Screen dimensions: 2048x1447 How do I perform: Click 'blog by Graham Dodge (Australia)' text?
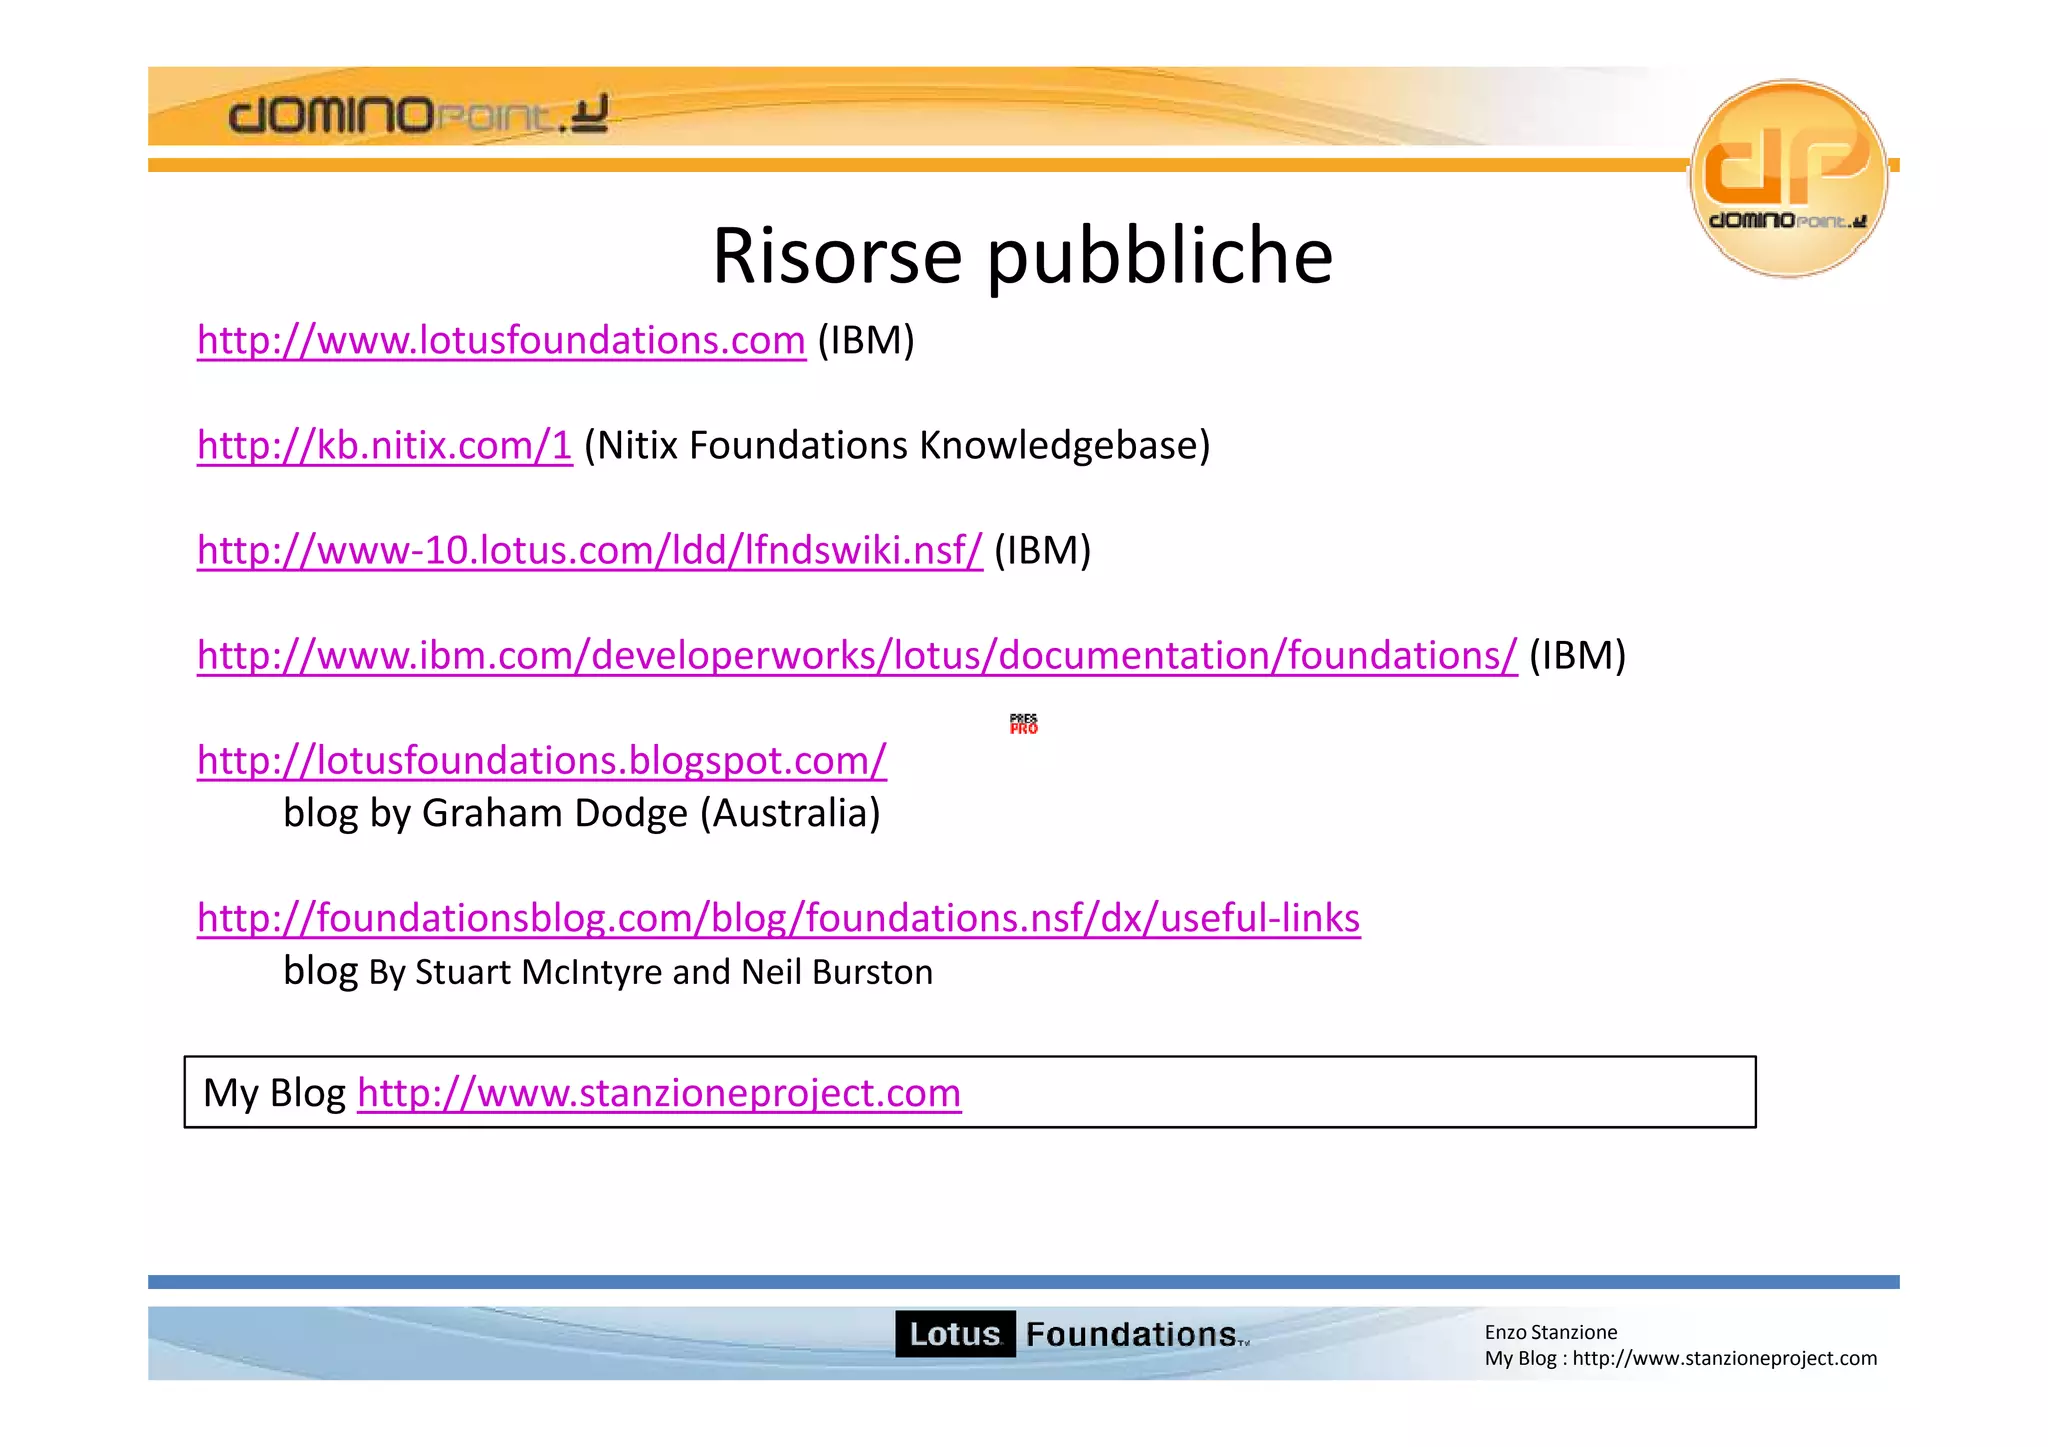(x=582, y=813)
